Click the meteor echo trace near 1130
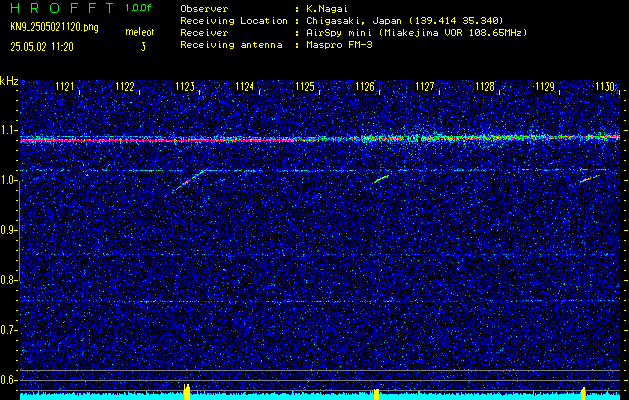The width and height of the screenshot is (629, 400). (x=589, y=179)
